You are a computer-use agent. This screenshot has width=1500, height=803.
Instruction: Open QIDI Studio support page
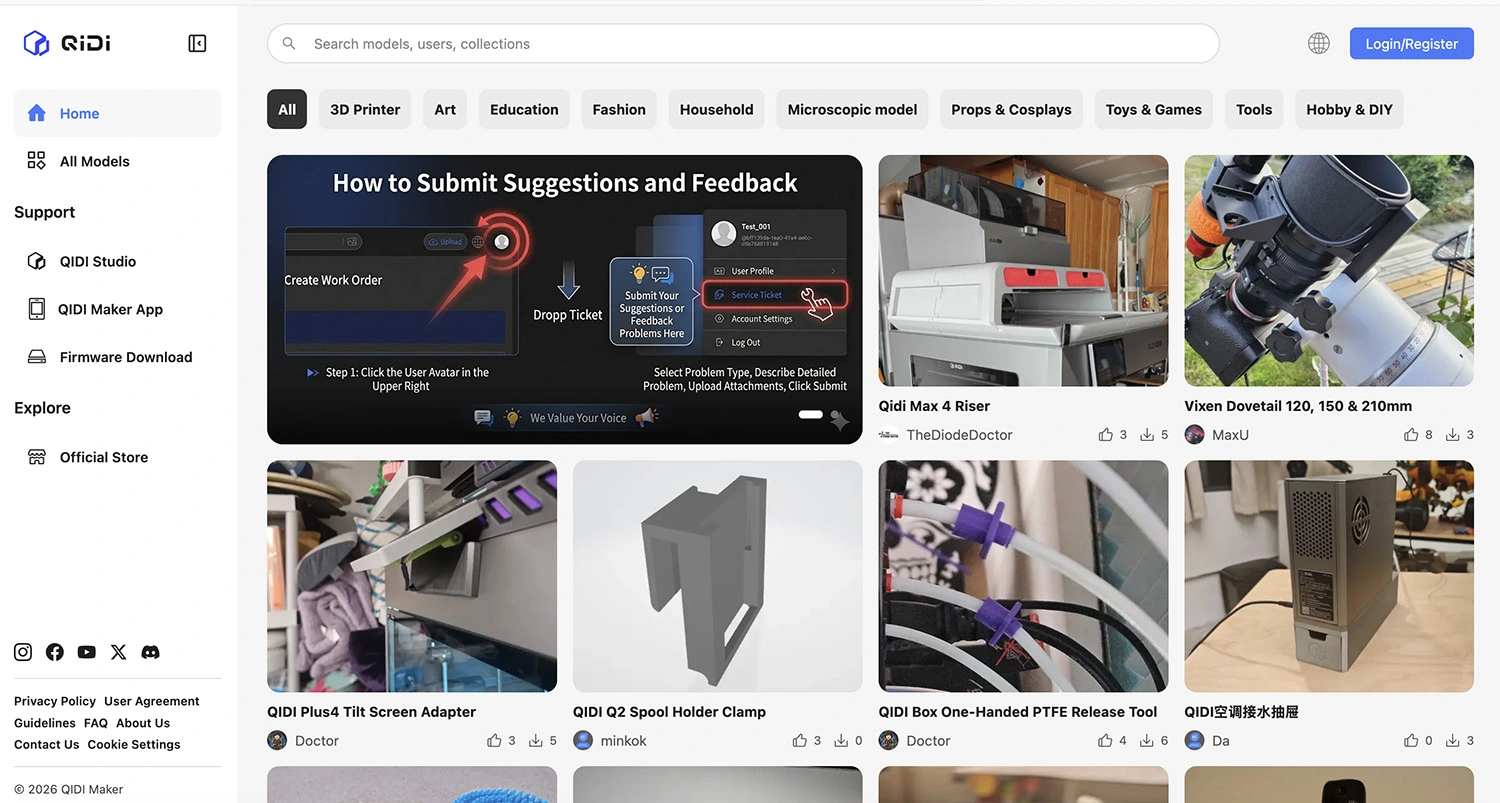click(x=118, y=261)
